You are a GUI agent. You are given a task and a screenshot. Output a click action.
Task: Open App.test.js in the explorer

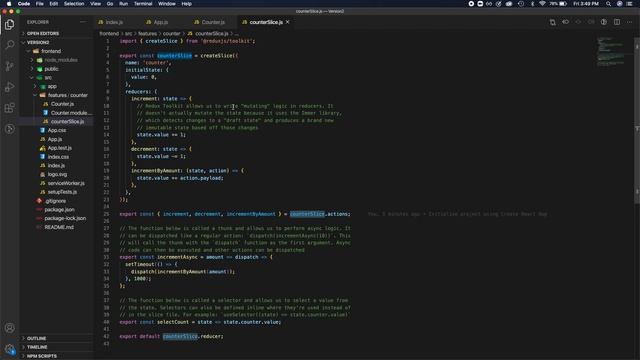(x=56, y=148)
